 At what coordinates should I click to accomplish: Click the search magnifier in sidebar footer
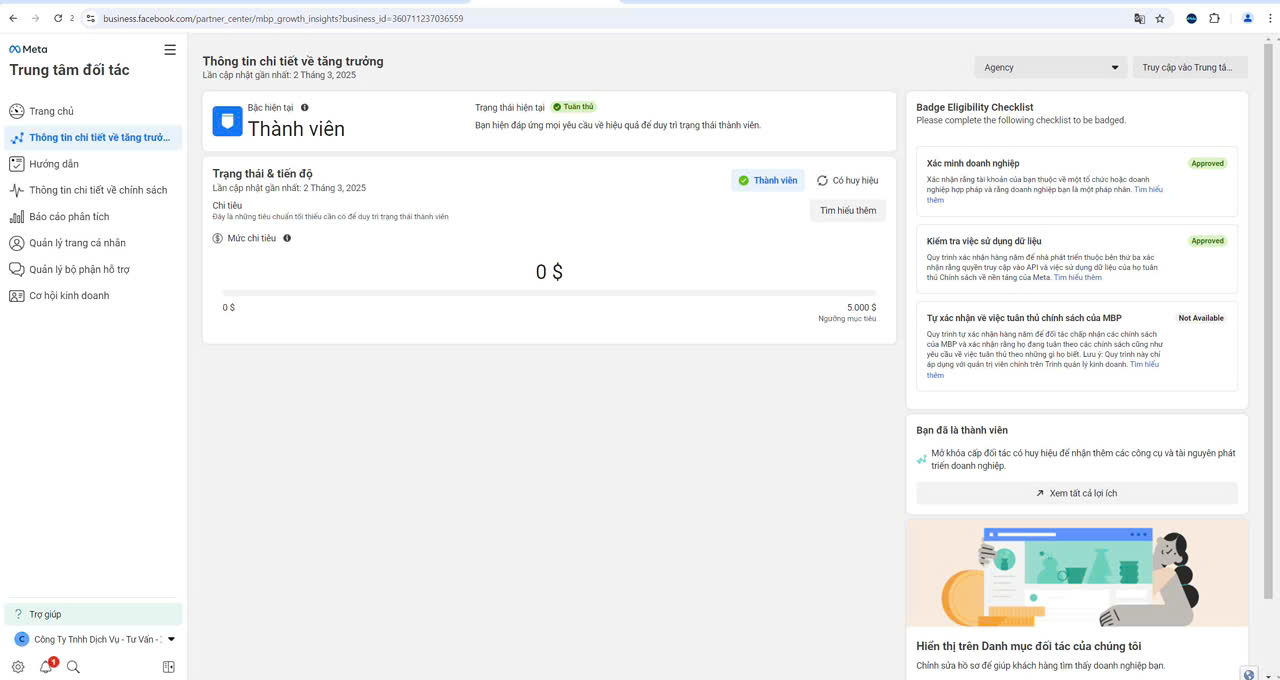click(73, 667)
